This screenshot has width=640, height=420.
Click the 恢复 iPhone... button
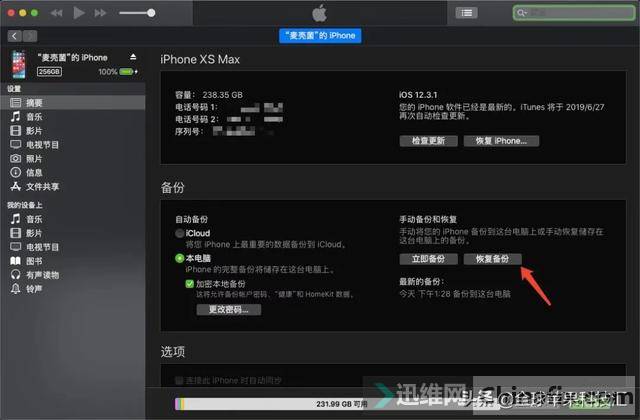[x=501, y=141]
